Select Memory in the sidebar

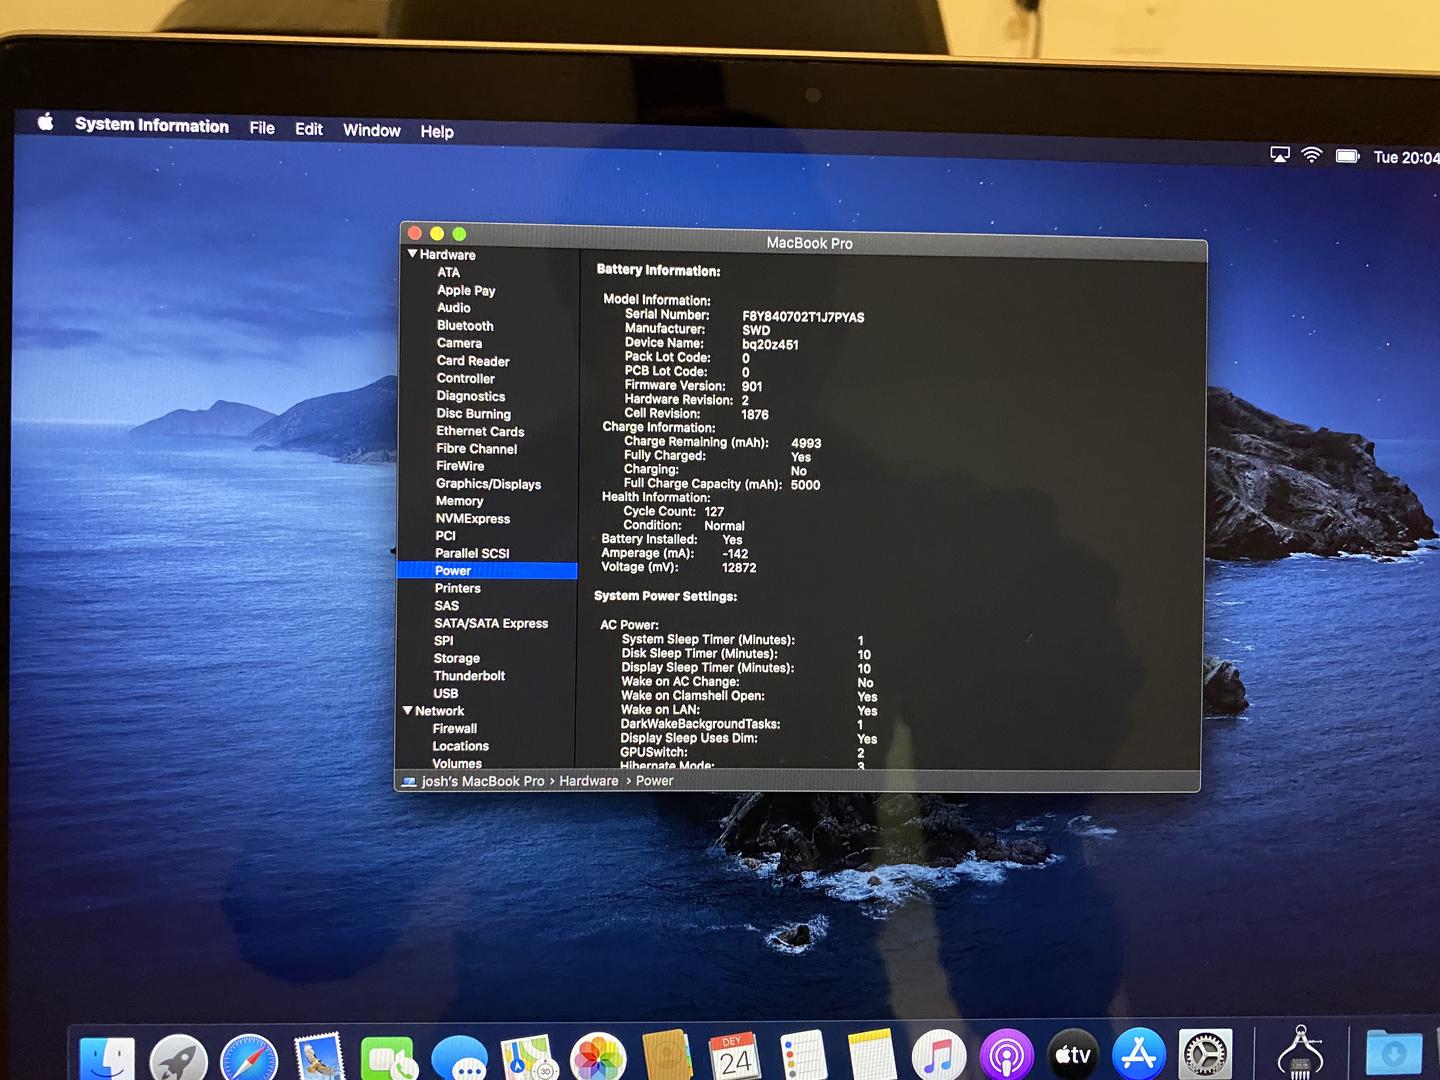(459, 501)
